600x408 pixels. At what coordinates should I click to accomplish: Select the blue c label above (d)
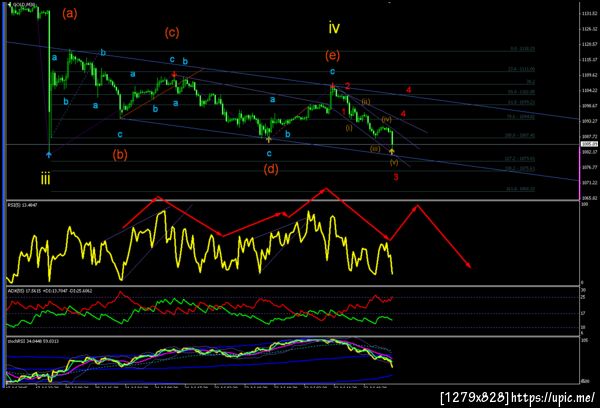[x=269, y=153]
